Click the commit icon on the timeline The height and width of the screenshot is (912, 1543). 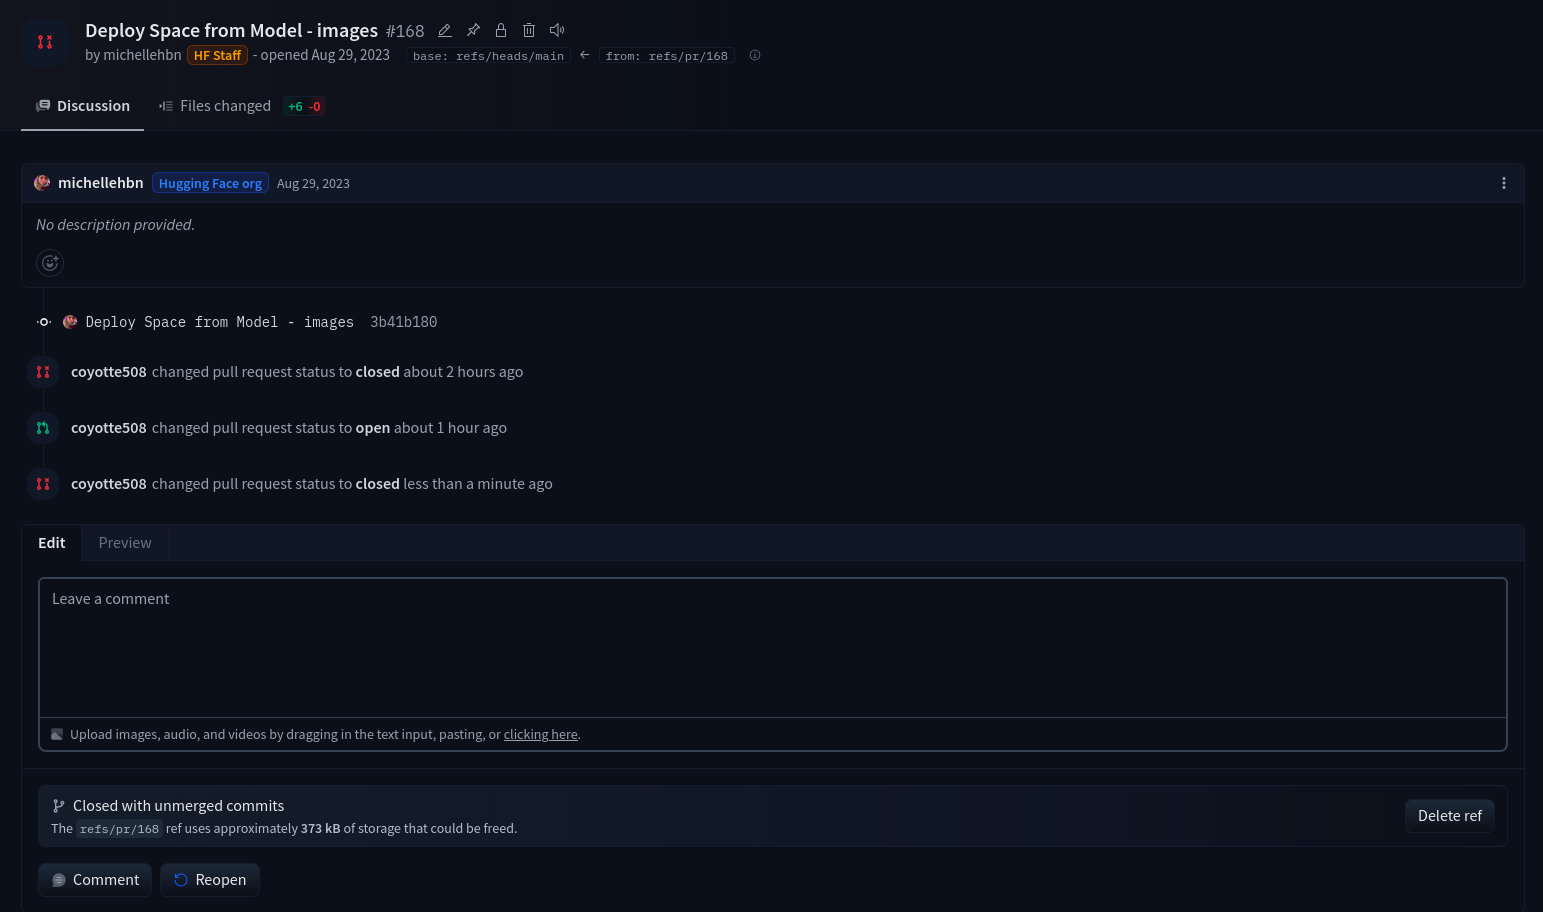(44, 322)
